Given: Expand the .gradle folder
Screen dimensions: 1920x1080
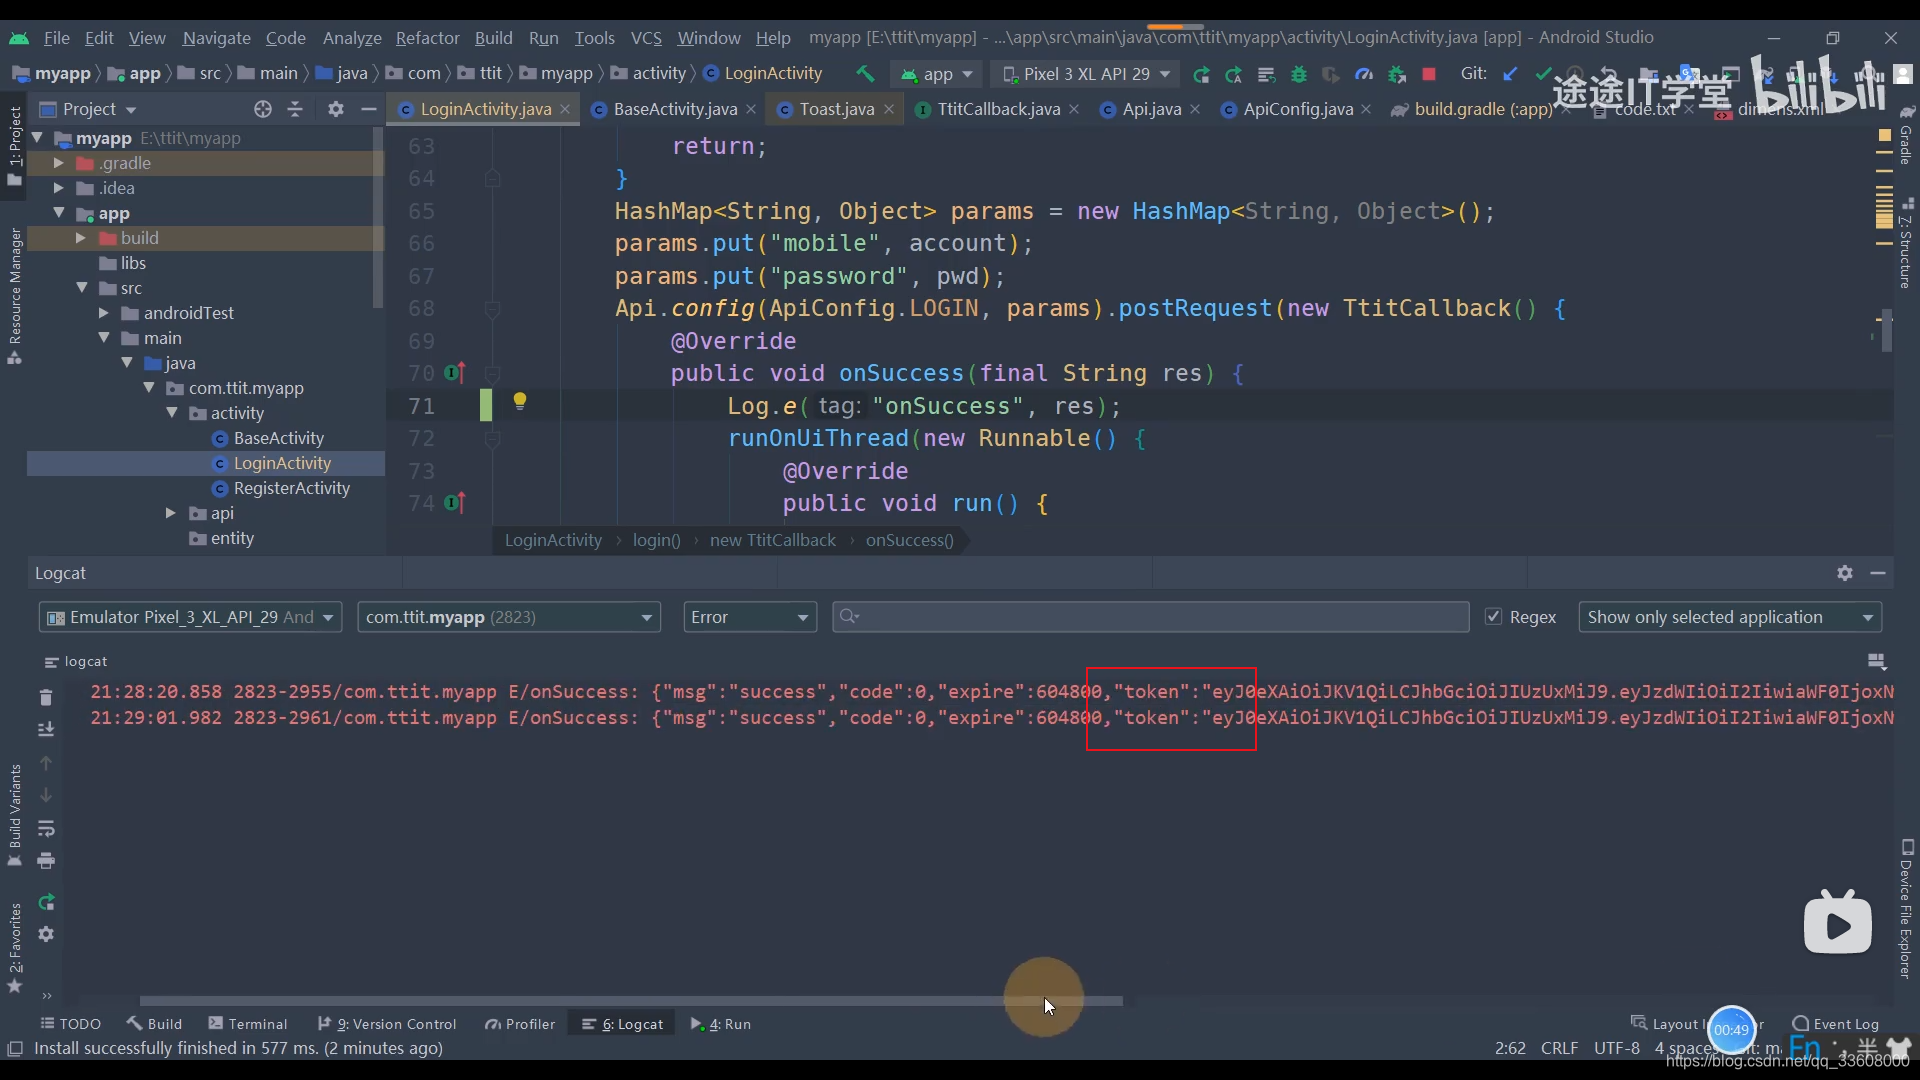Looking at the screenshot, I should click(59, 163).
